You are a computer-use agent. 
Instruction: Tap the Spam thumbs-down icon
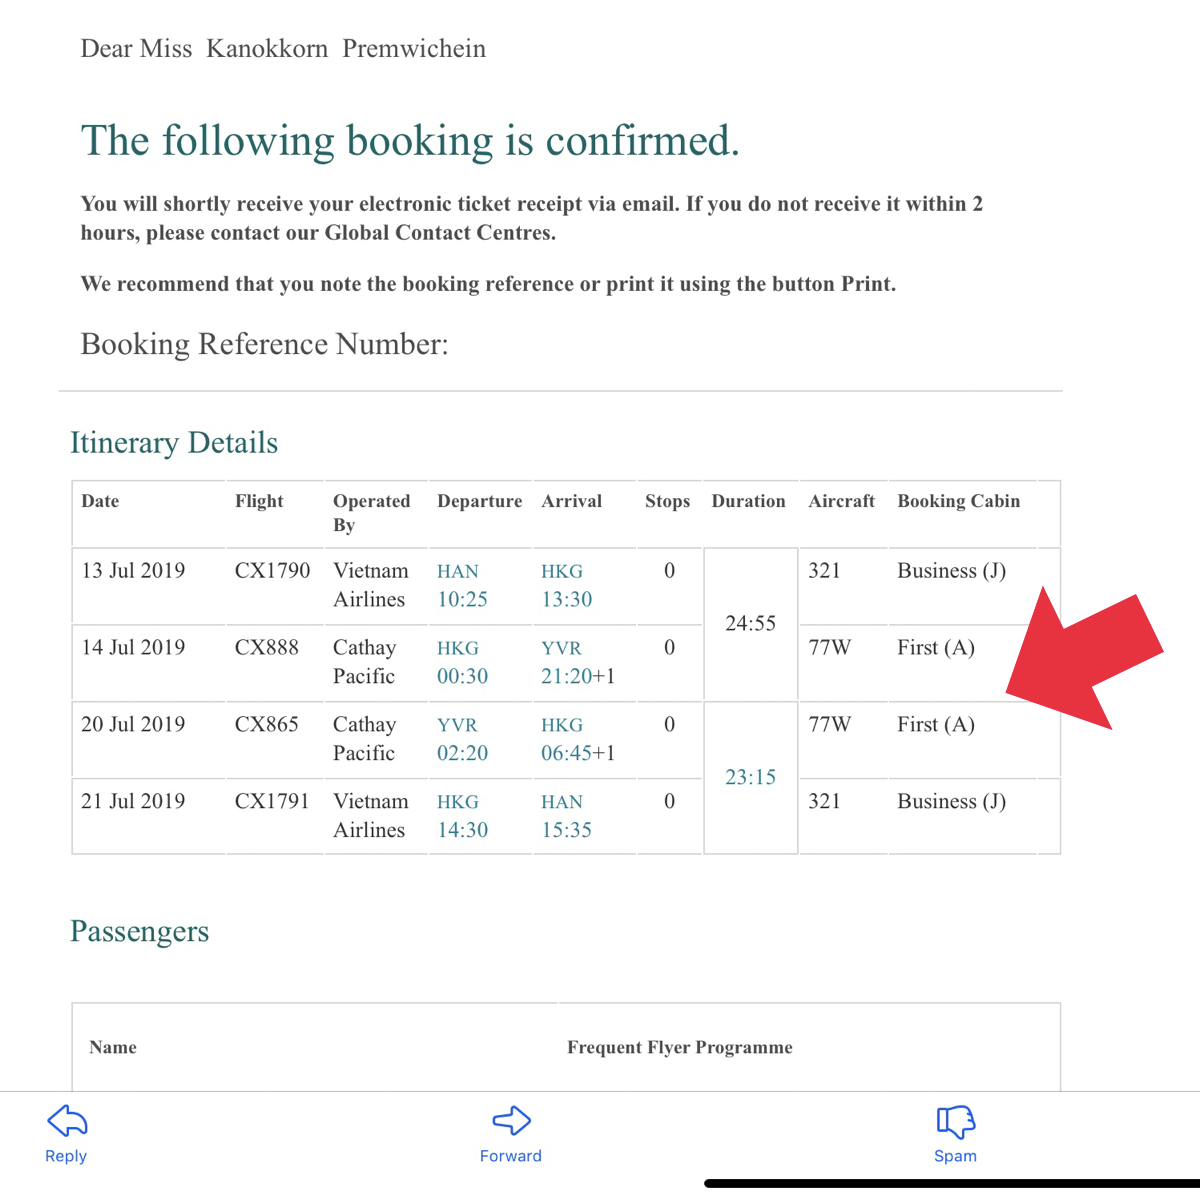tap(956, 1122)
